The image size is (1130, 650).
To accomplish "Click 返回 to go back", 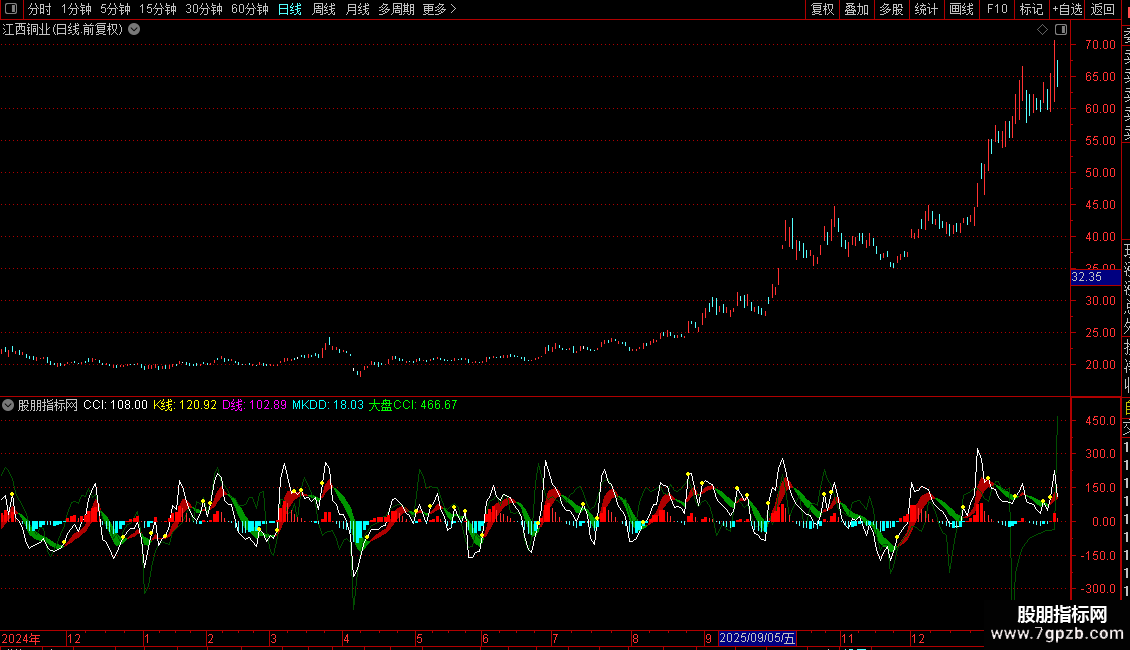I will [x=1103, y=9].
